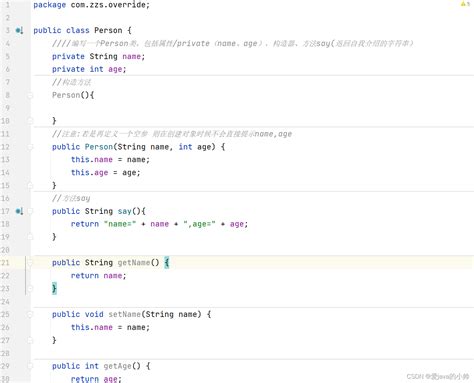Click the highlighted closing brace of getName
Image resolution: width=474 pixels, height=383 pixels.
tap(54, 288)
